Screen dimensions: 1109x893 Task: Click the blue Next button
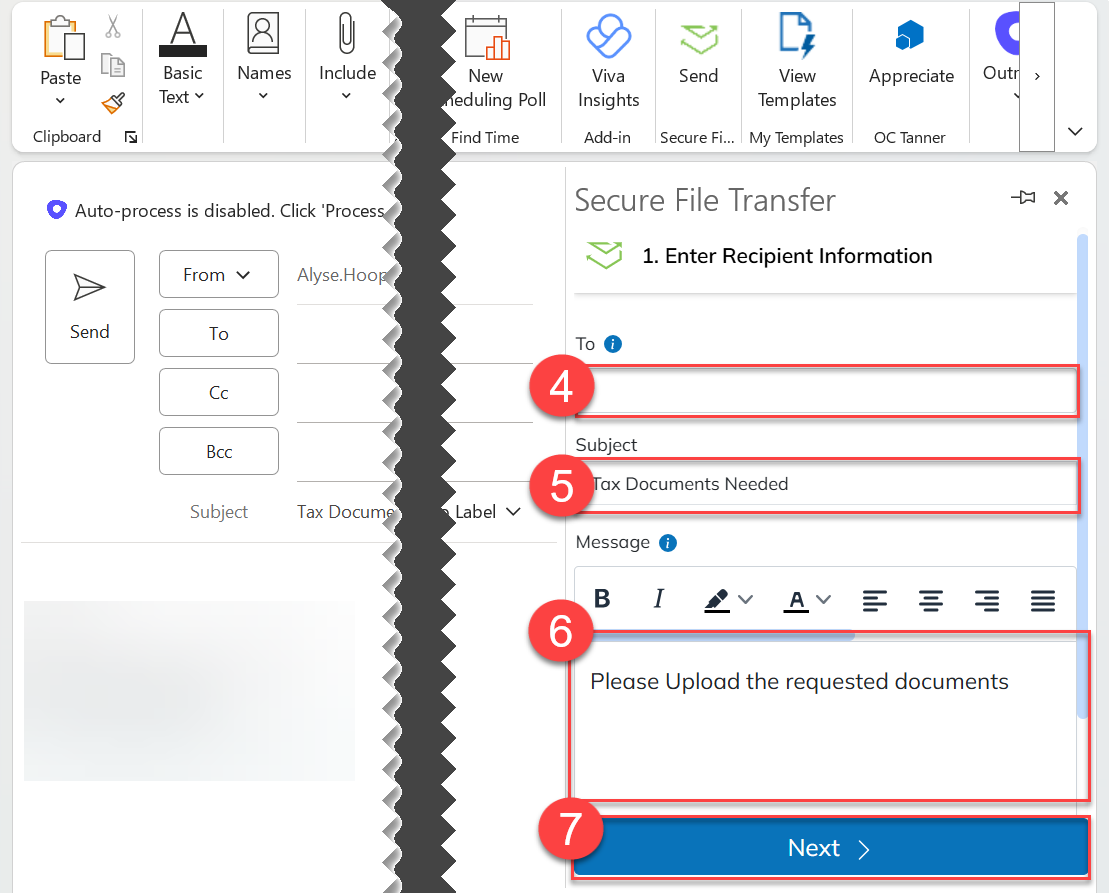pos(829,849)
